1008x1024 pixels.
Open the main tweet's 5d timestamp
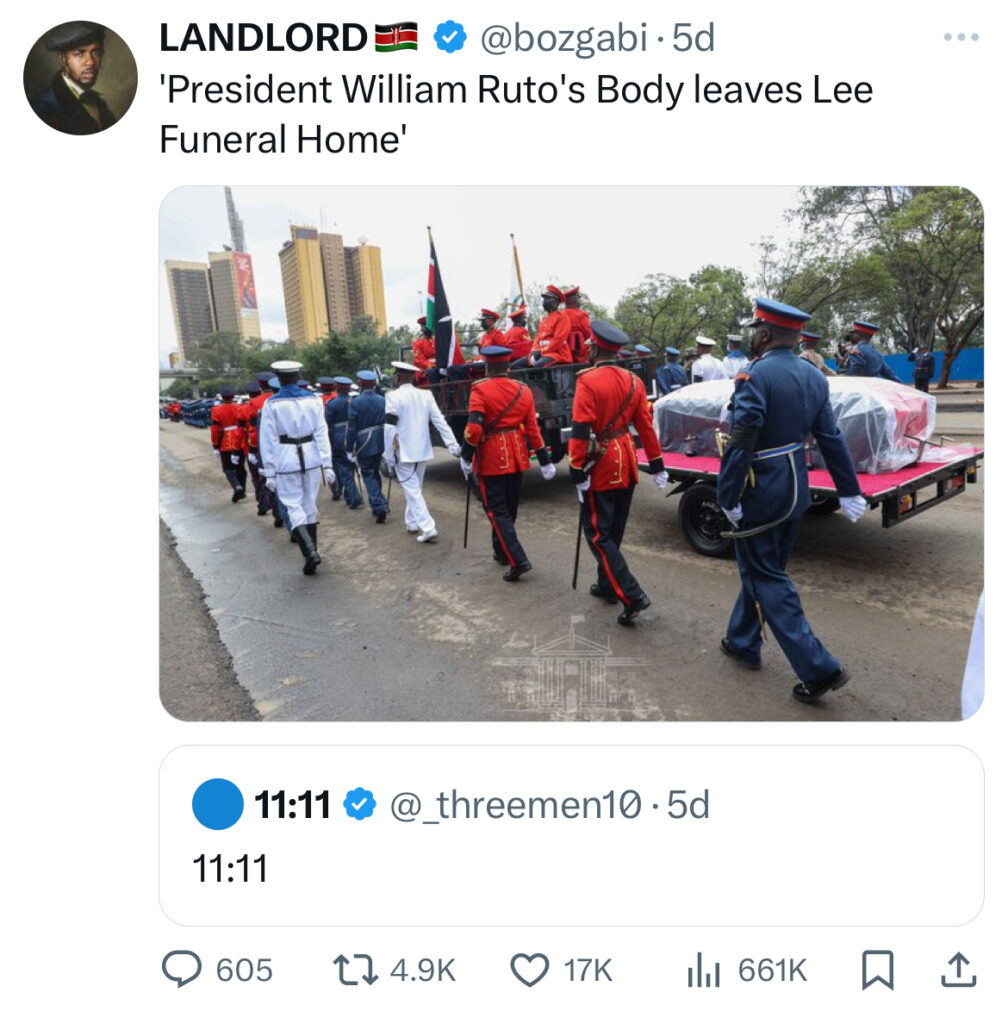693,38
